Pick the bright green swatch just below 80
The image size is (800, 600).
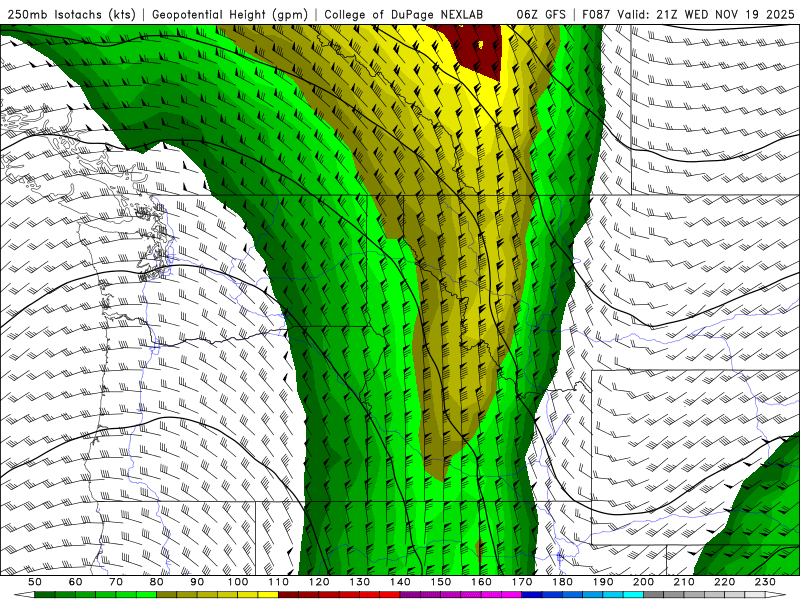(146, 595)
